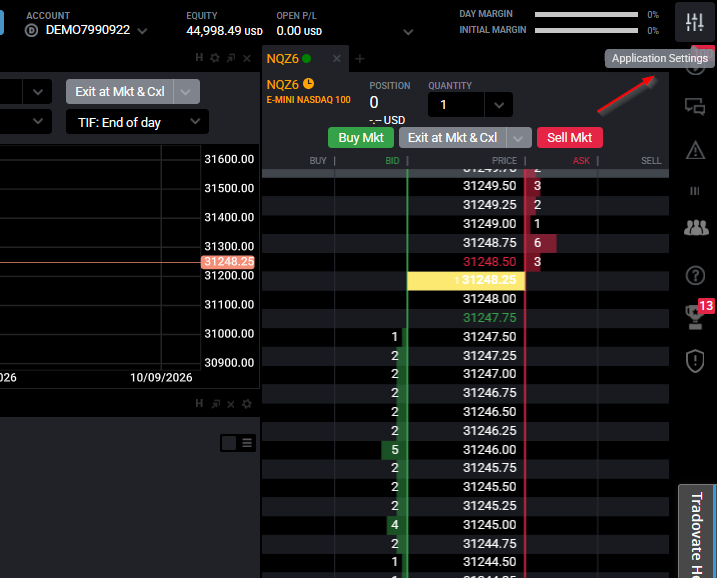
Task: Click bid size 4 at 31245.00
Action: click(x=395, y=524)
